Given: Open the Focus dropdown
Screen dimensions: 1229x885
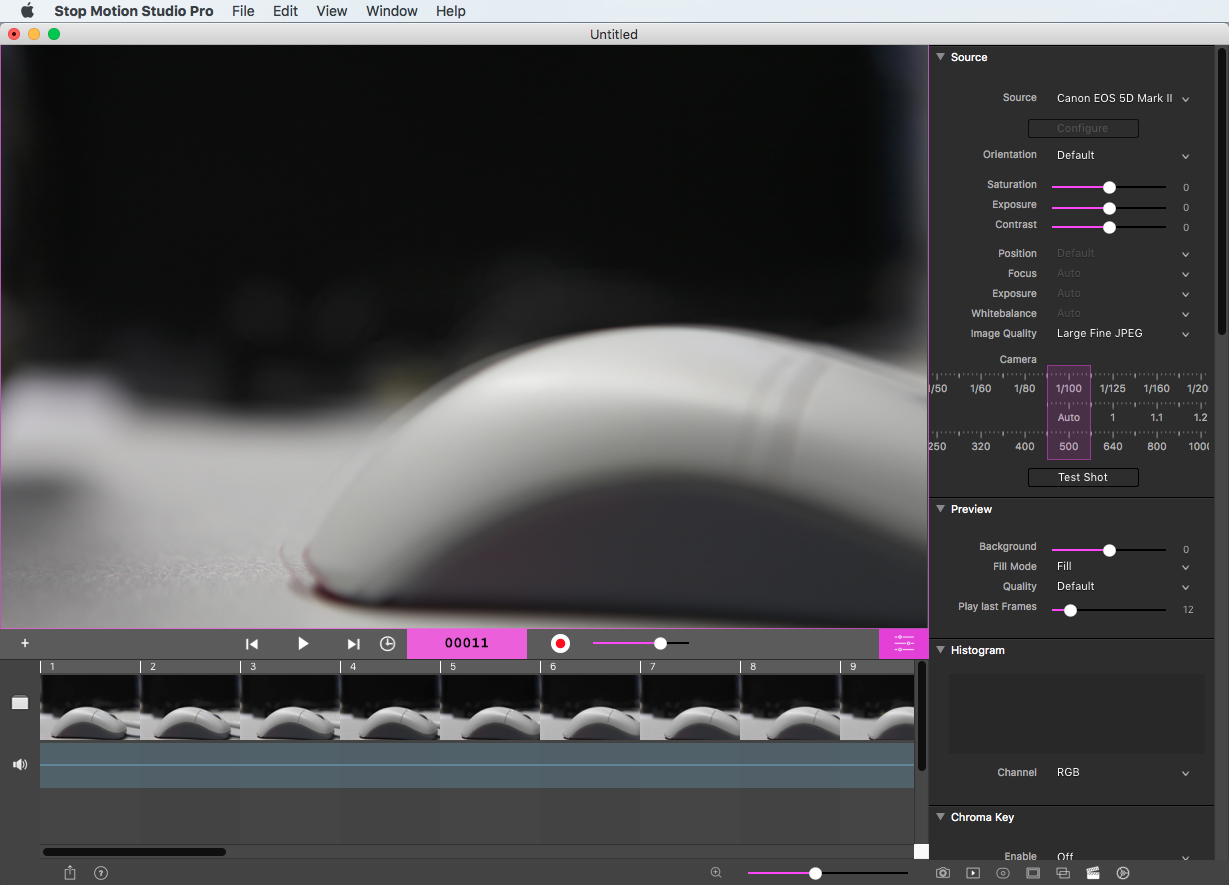Looking at the screenshot, I should 1123,273.
